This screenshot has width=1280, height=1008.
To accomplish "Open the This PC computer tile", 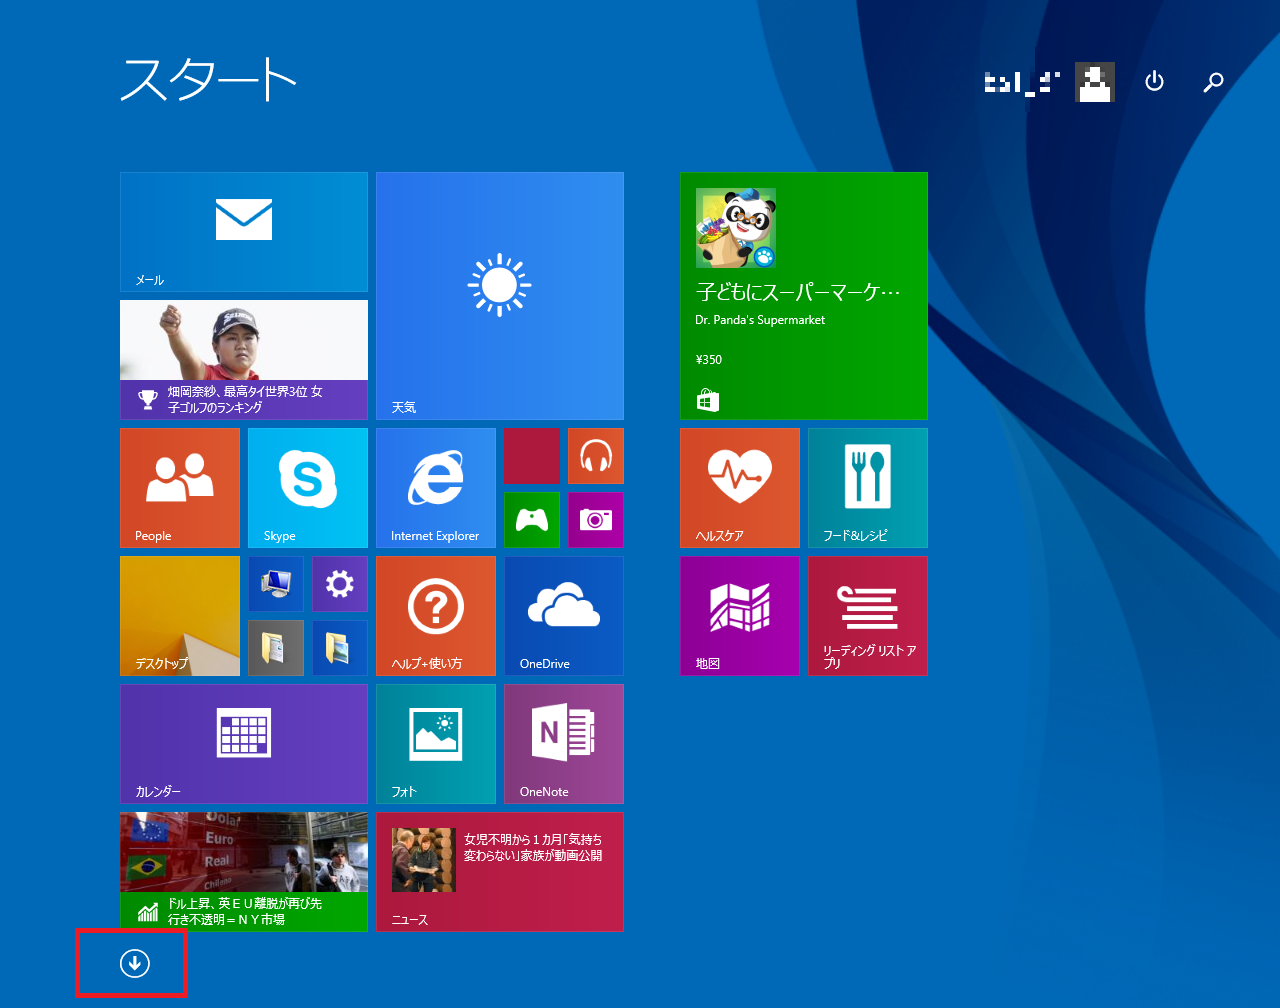I will click(276, 584).
